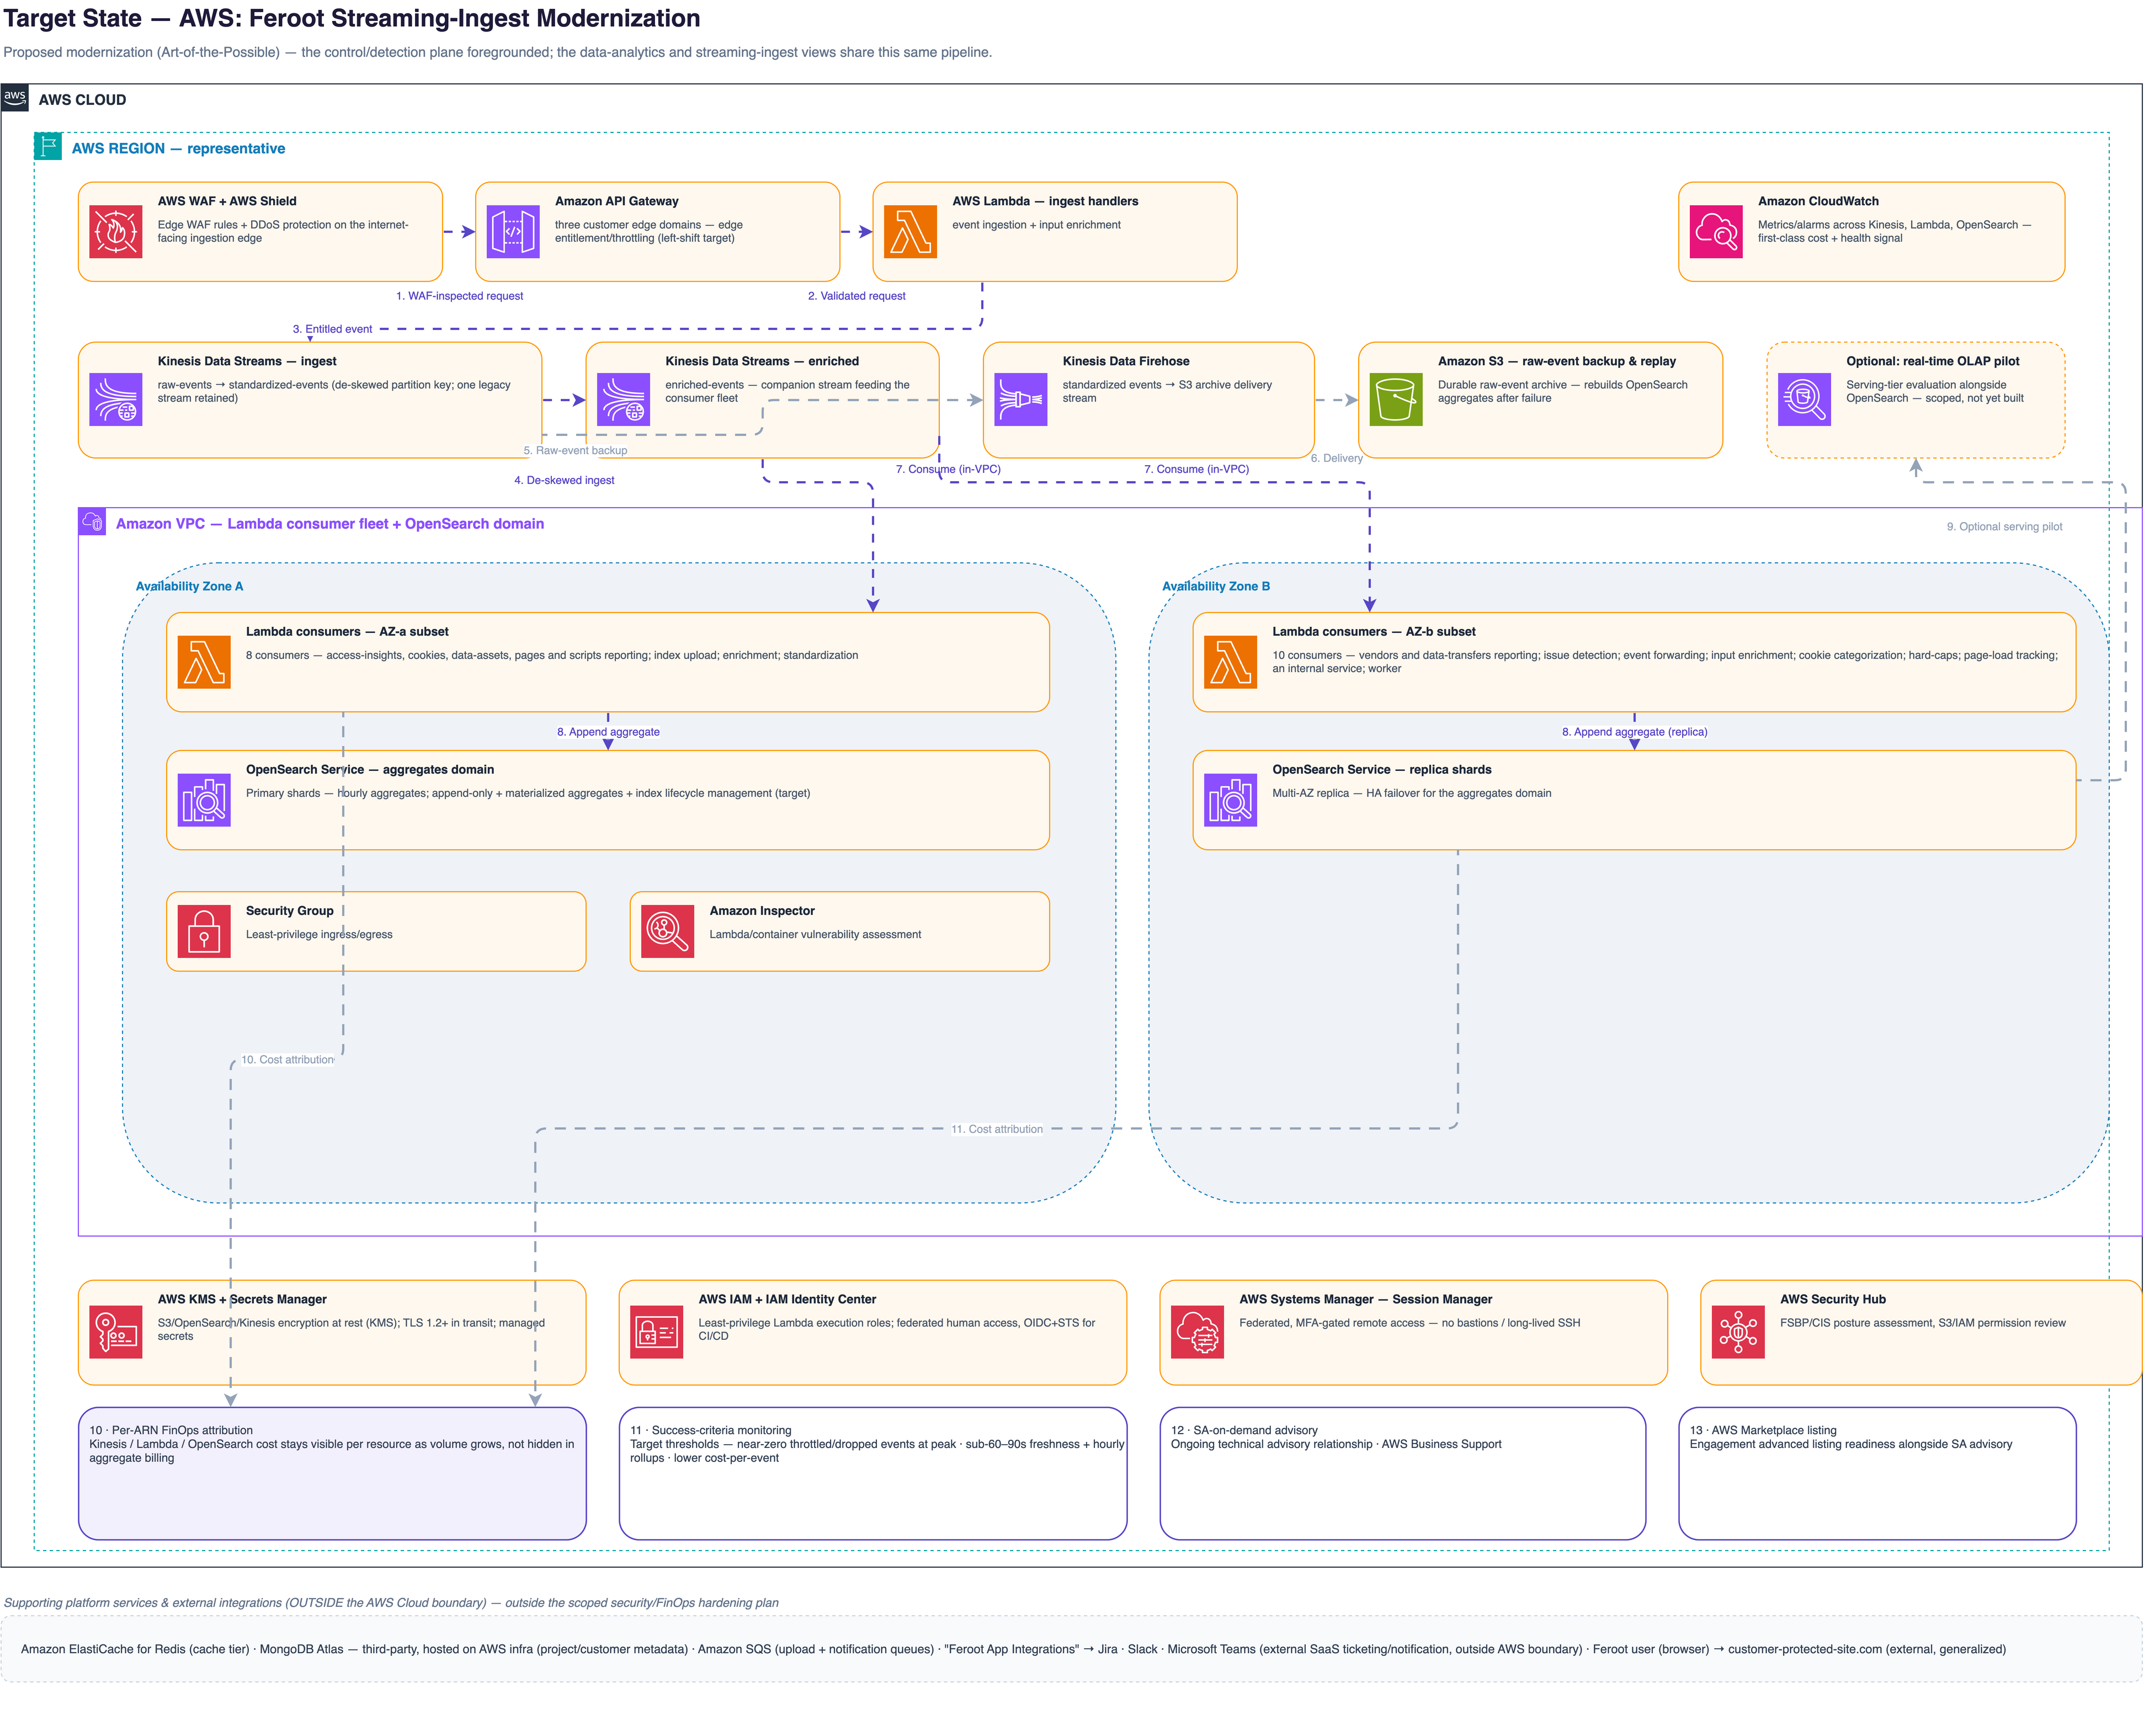This screenshot has width=2144, height=1736.
Task: Click the Lambda consumers AZ-b icon
Action: coord(1230,662)
